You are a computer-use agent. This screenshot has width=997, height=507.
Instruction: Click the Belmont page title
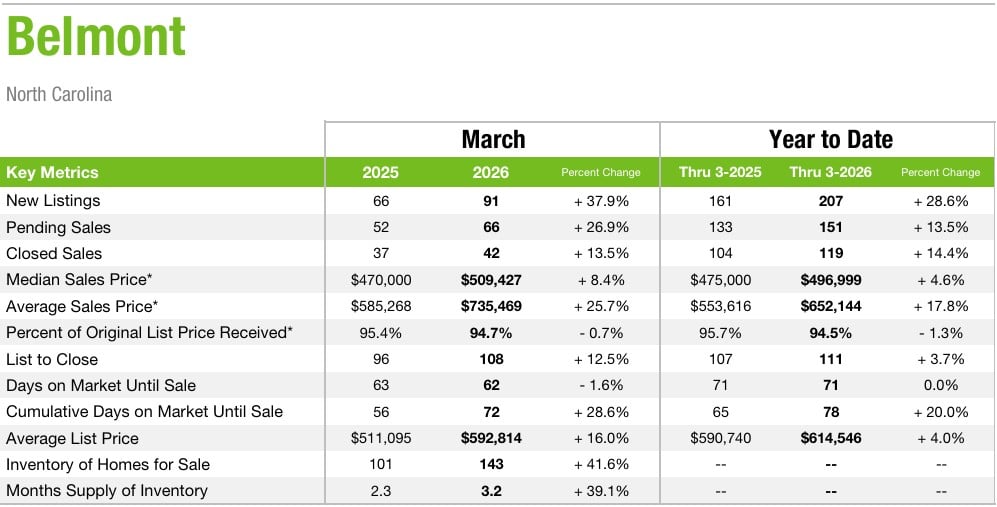coord(97,39)
